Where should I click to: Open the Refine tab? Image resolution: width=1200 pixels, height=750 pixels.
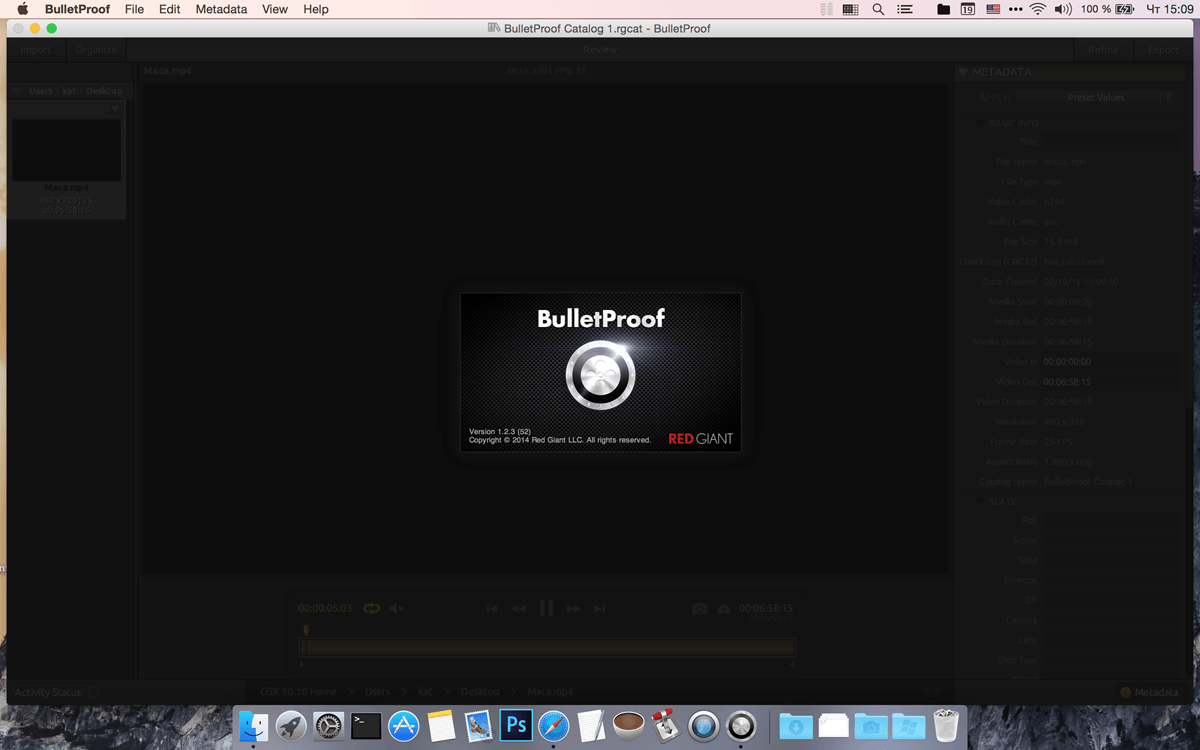click(x=1104, y=50)
